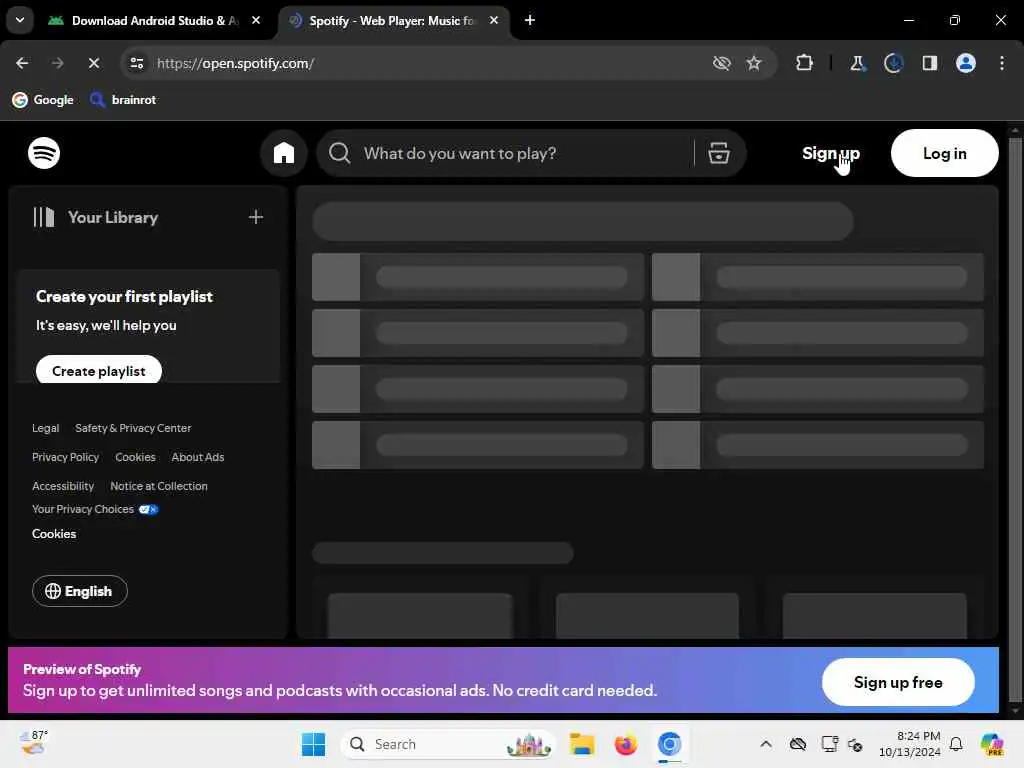Show hidden system tray icons chevron
This screenshot has height=768, width=1024.
(x=765, y=744)
